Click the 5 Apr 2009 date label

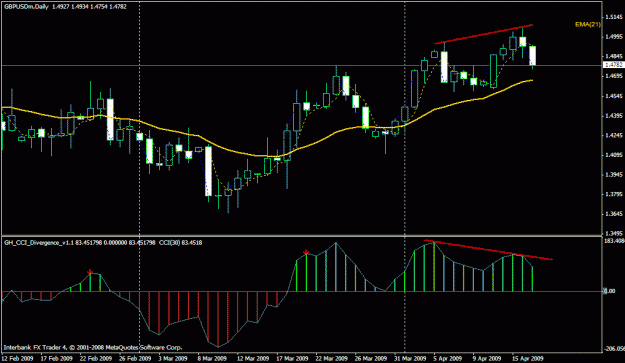click(448, 358)
